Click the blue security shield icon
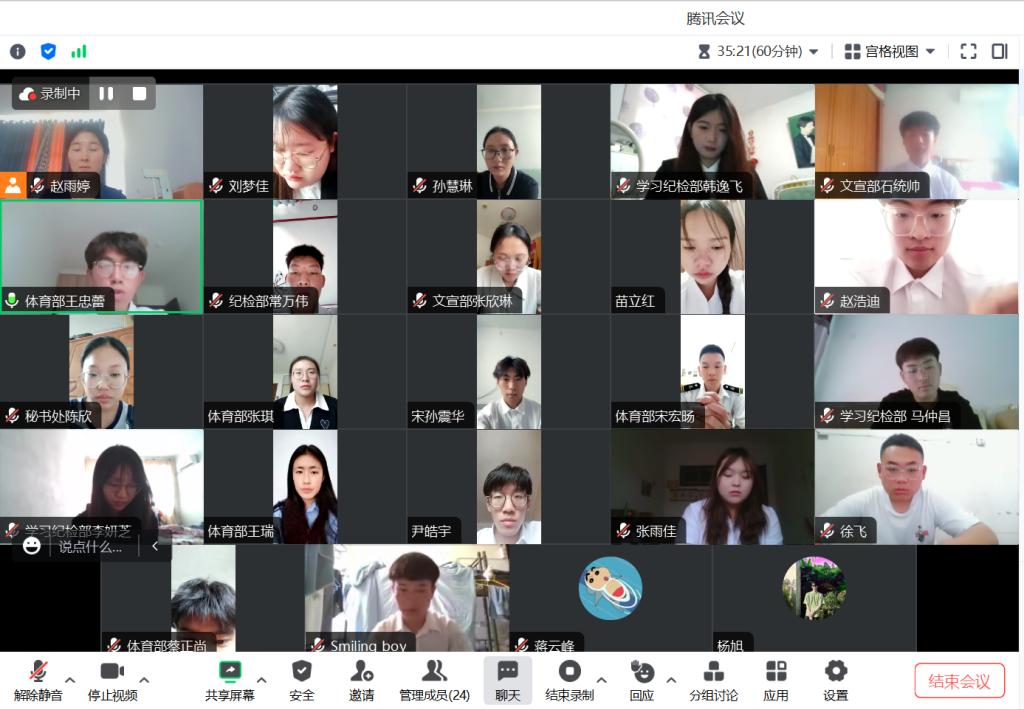The width and height of the screenshot is (1024, 710). (x=48, y=51)
